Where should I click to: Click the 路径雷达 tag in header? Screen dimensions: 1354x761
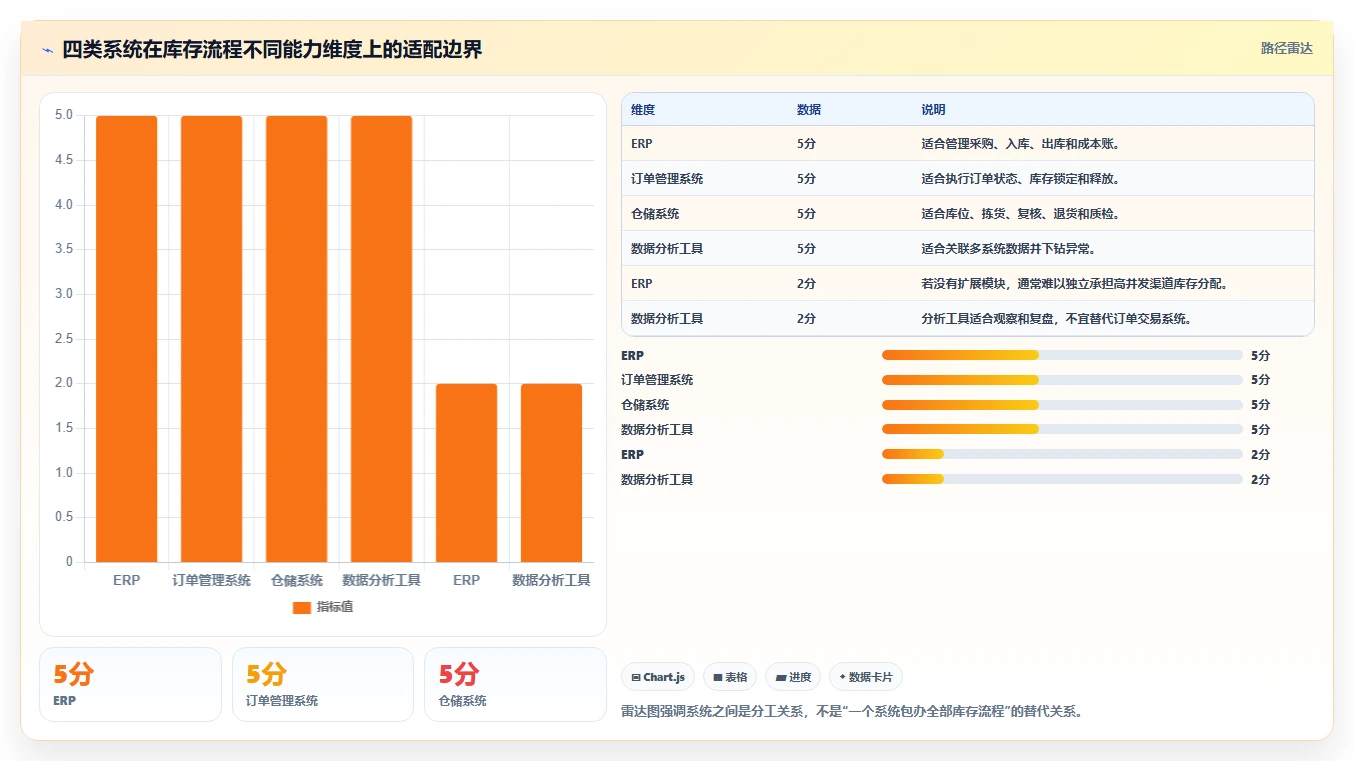point(1286,48)
